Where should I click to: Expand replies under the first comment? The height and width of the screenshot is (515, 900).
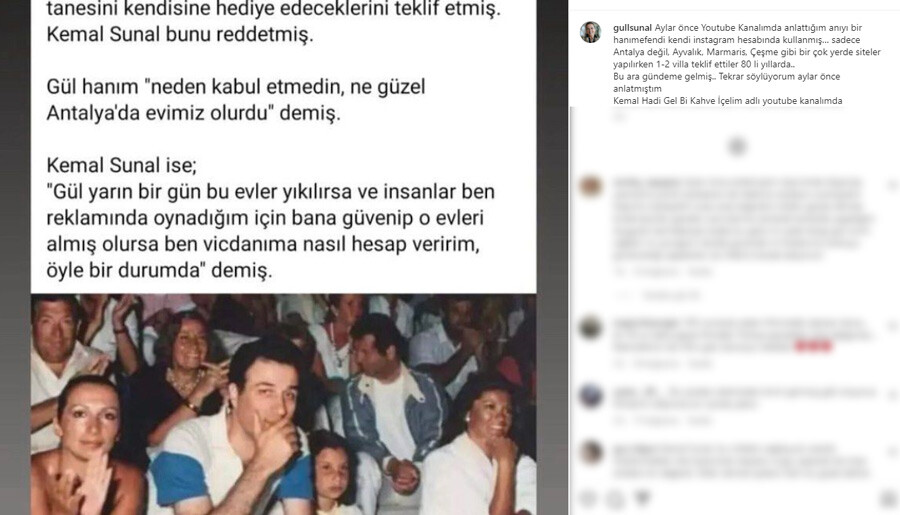click(658, 296)
